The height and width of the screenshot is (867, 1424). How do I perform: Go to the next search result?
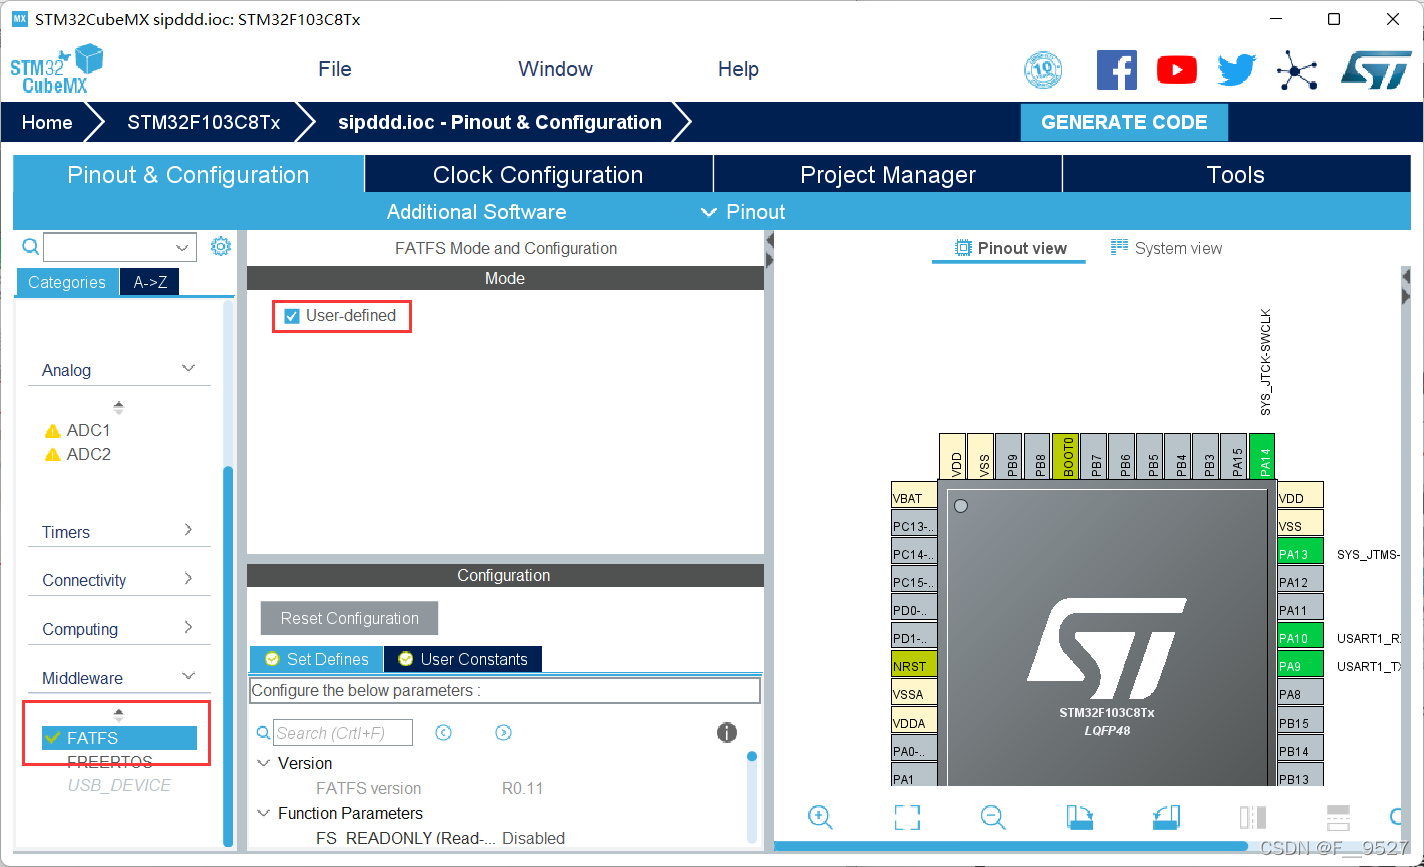pyautogui.click(x=504, y=733)
